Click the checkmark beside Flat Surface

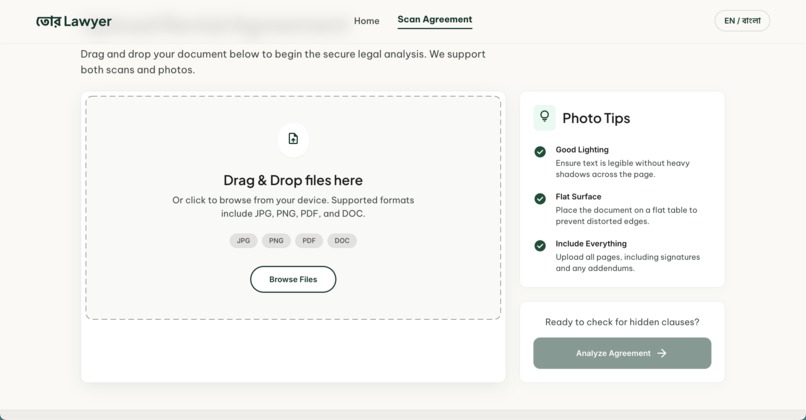540,198
